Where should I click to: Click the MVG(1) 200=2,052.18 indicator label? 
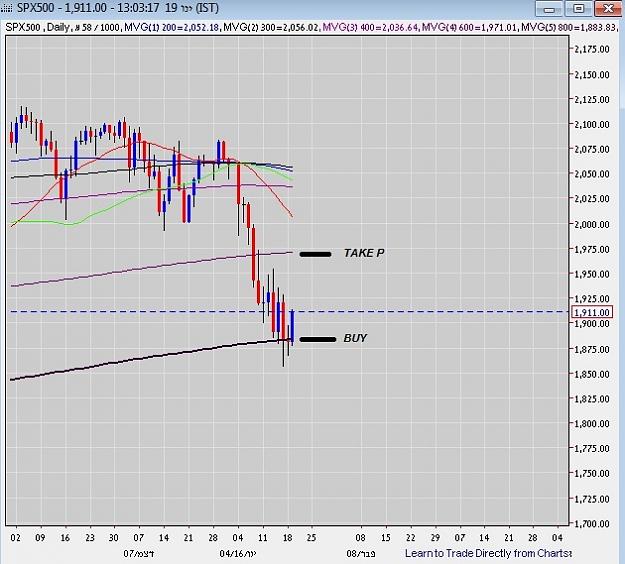172,27
